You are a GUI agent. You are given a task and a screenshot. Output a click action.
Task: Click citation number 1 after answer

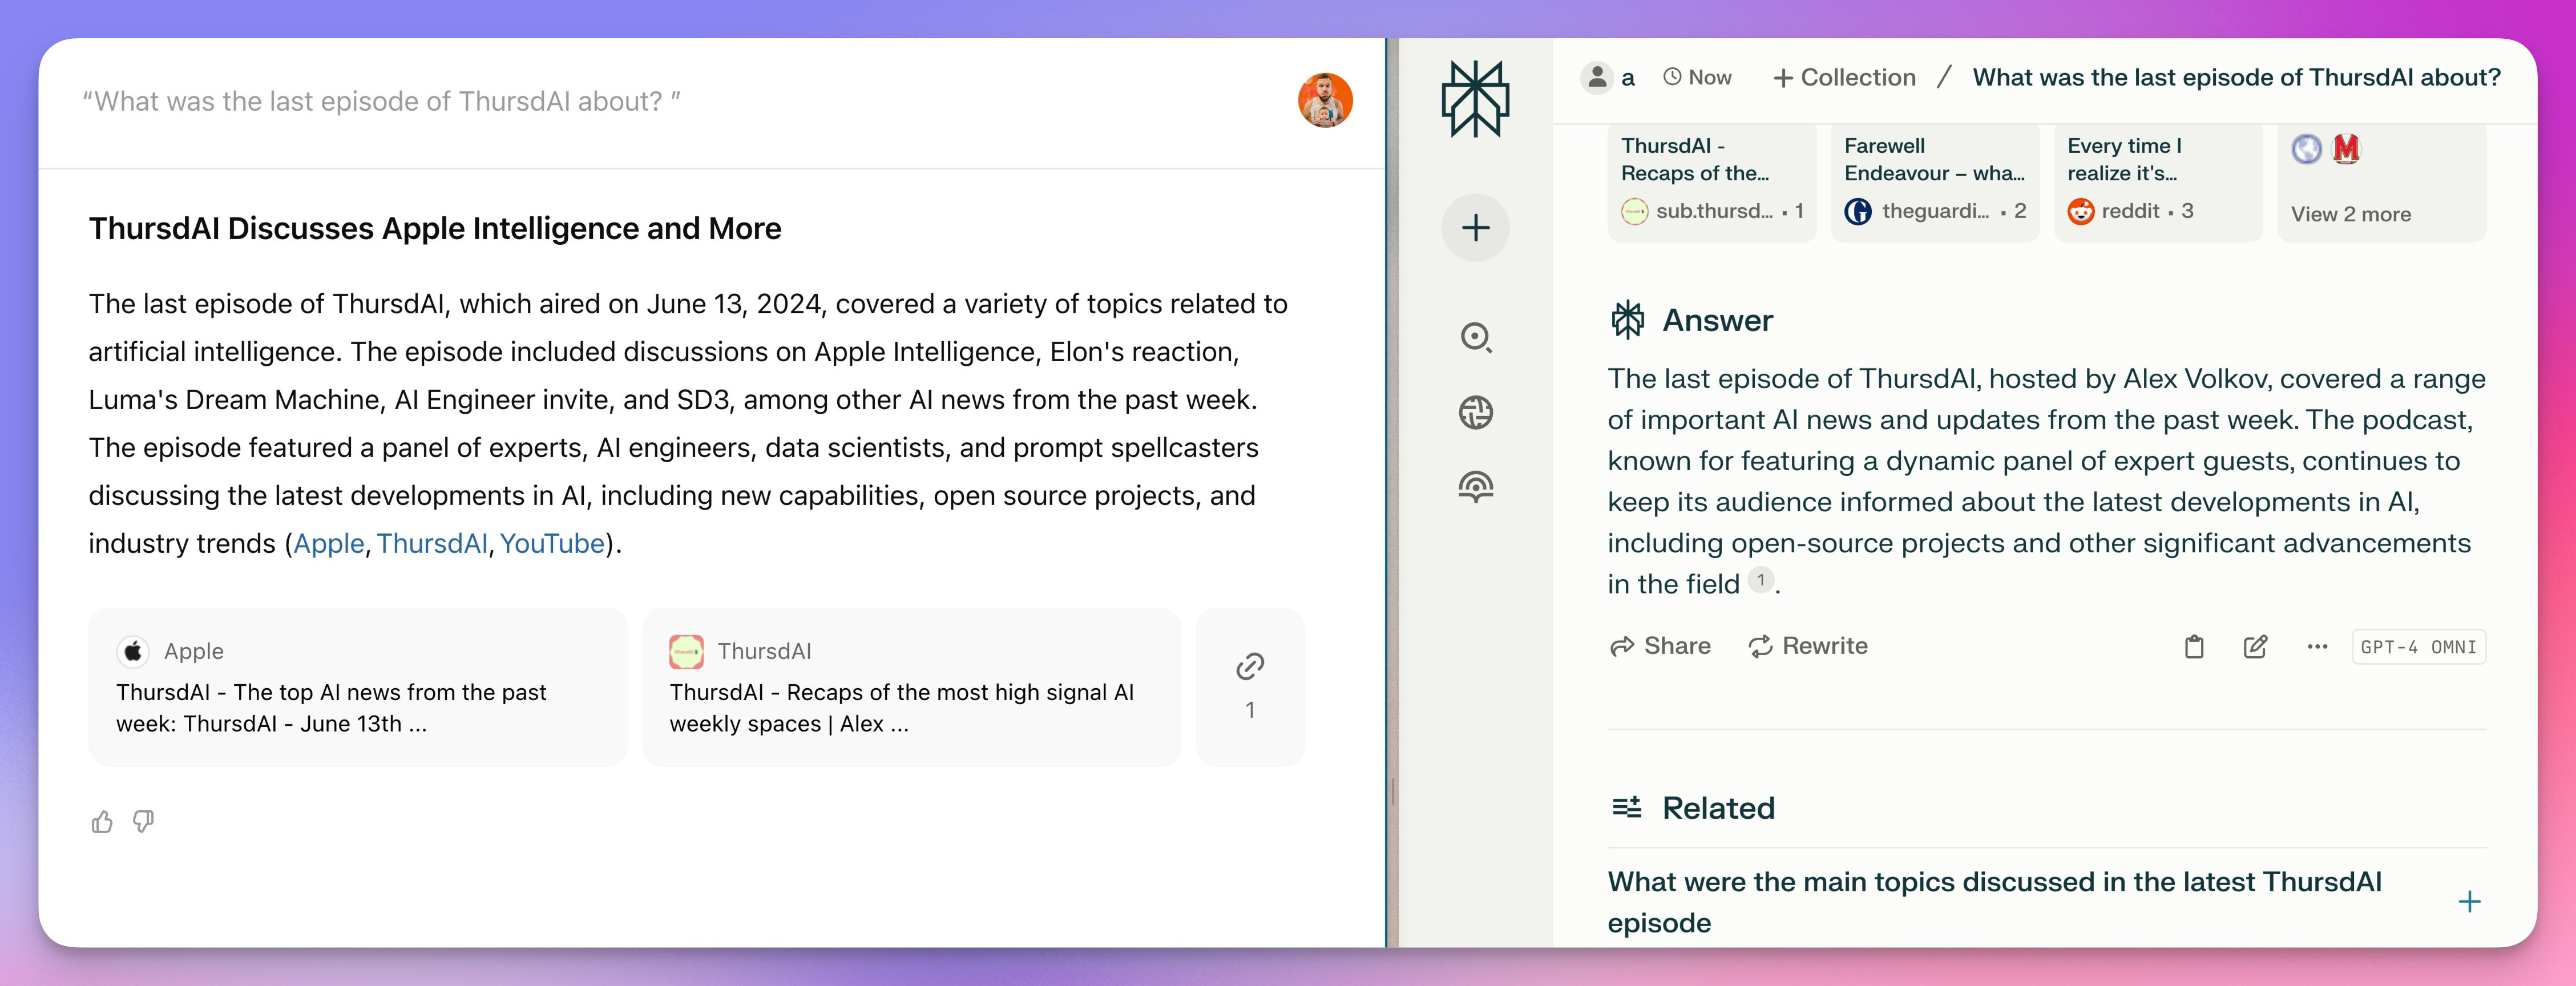(1761, 580)
